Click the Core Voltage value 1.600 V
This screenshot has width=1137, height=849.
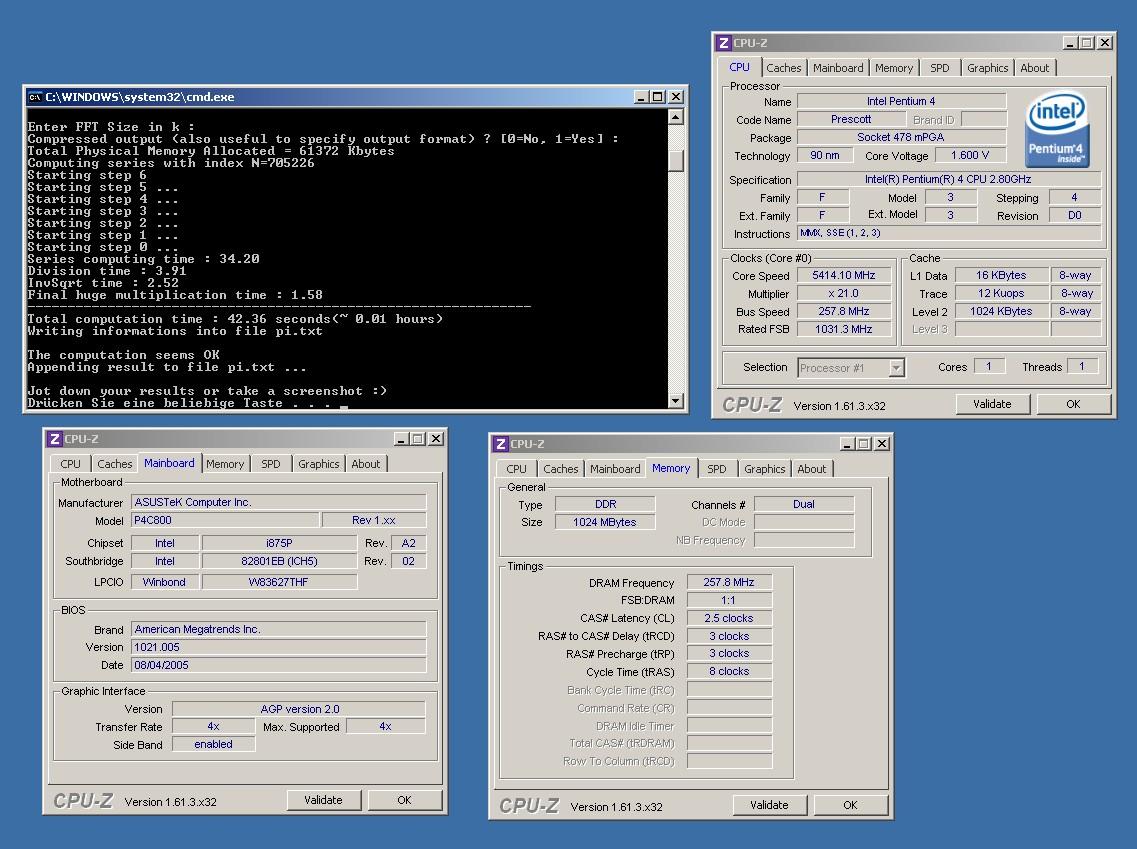pyautogui.click(x=970, y=155)
